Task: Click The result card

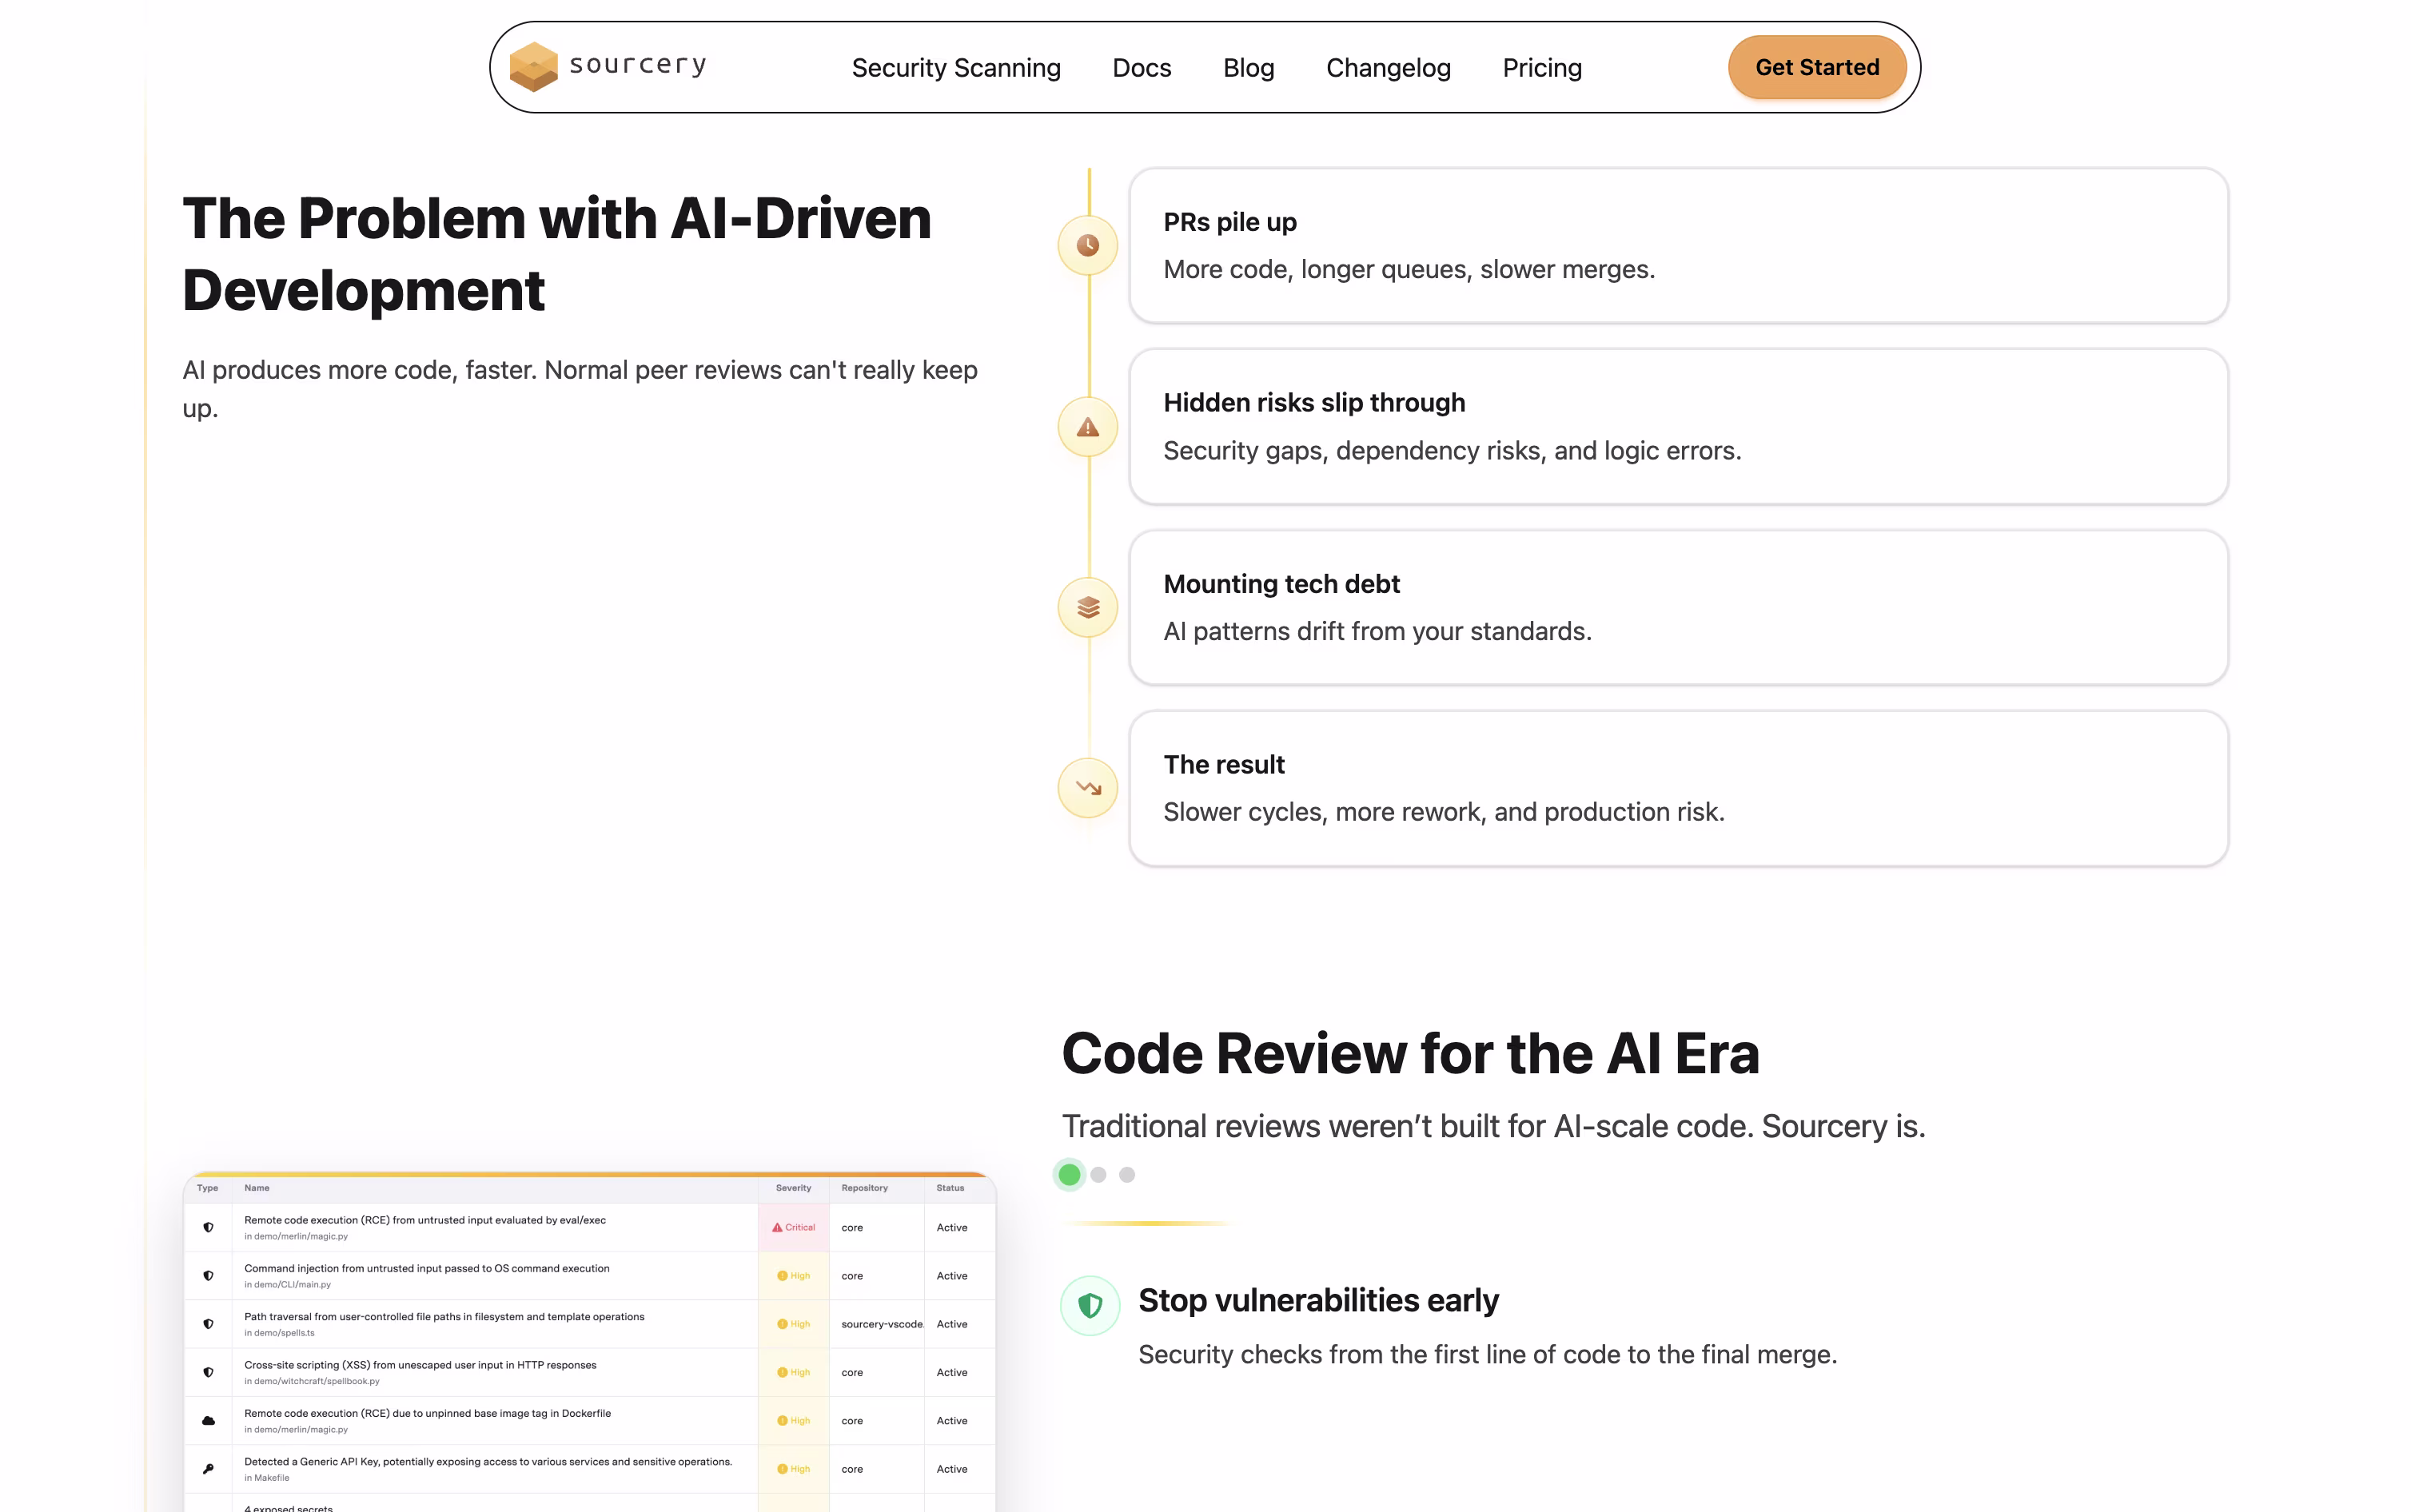Action: click(1678, 788)
